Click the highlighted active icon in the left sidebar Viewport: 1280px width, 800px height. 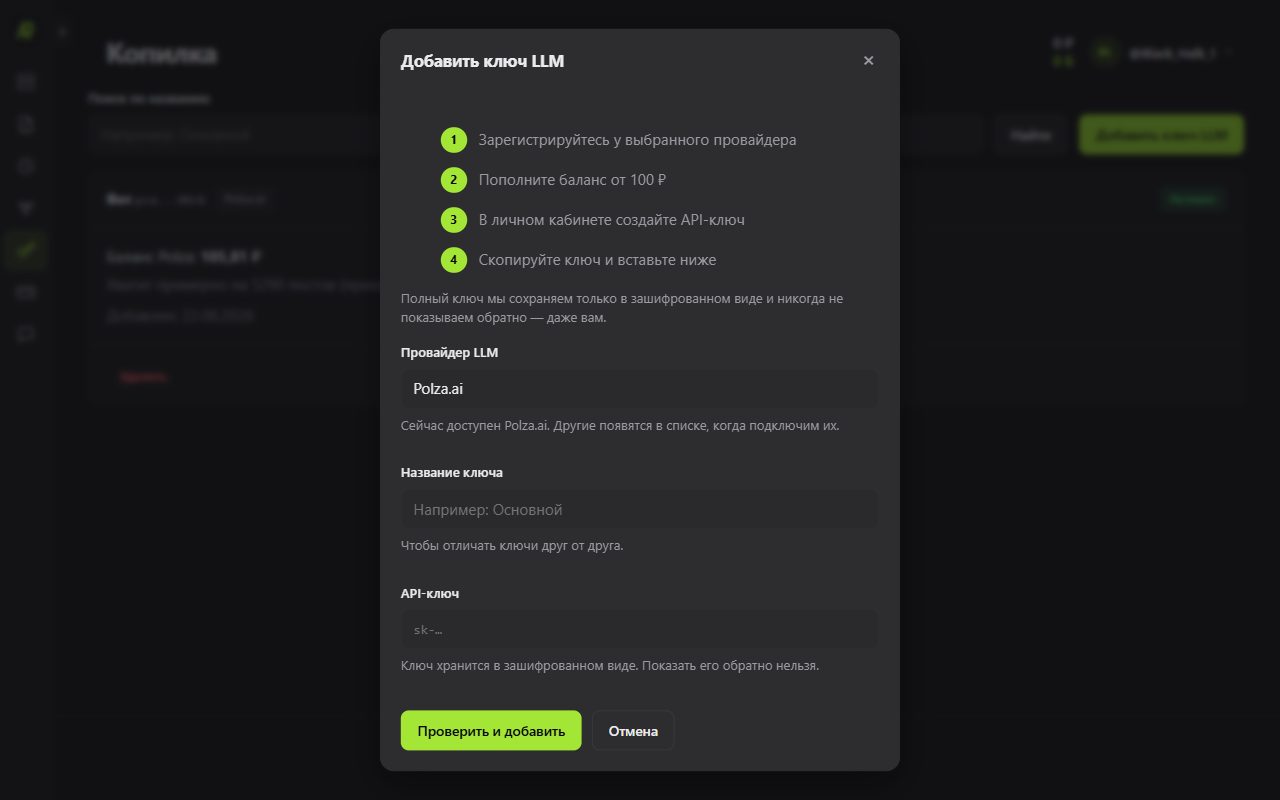(26, 250)
